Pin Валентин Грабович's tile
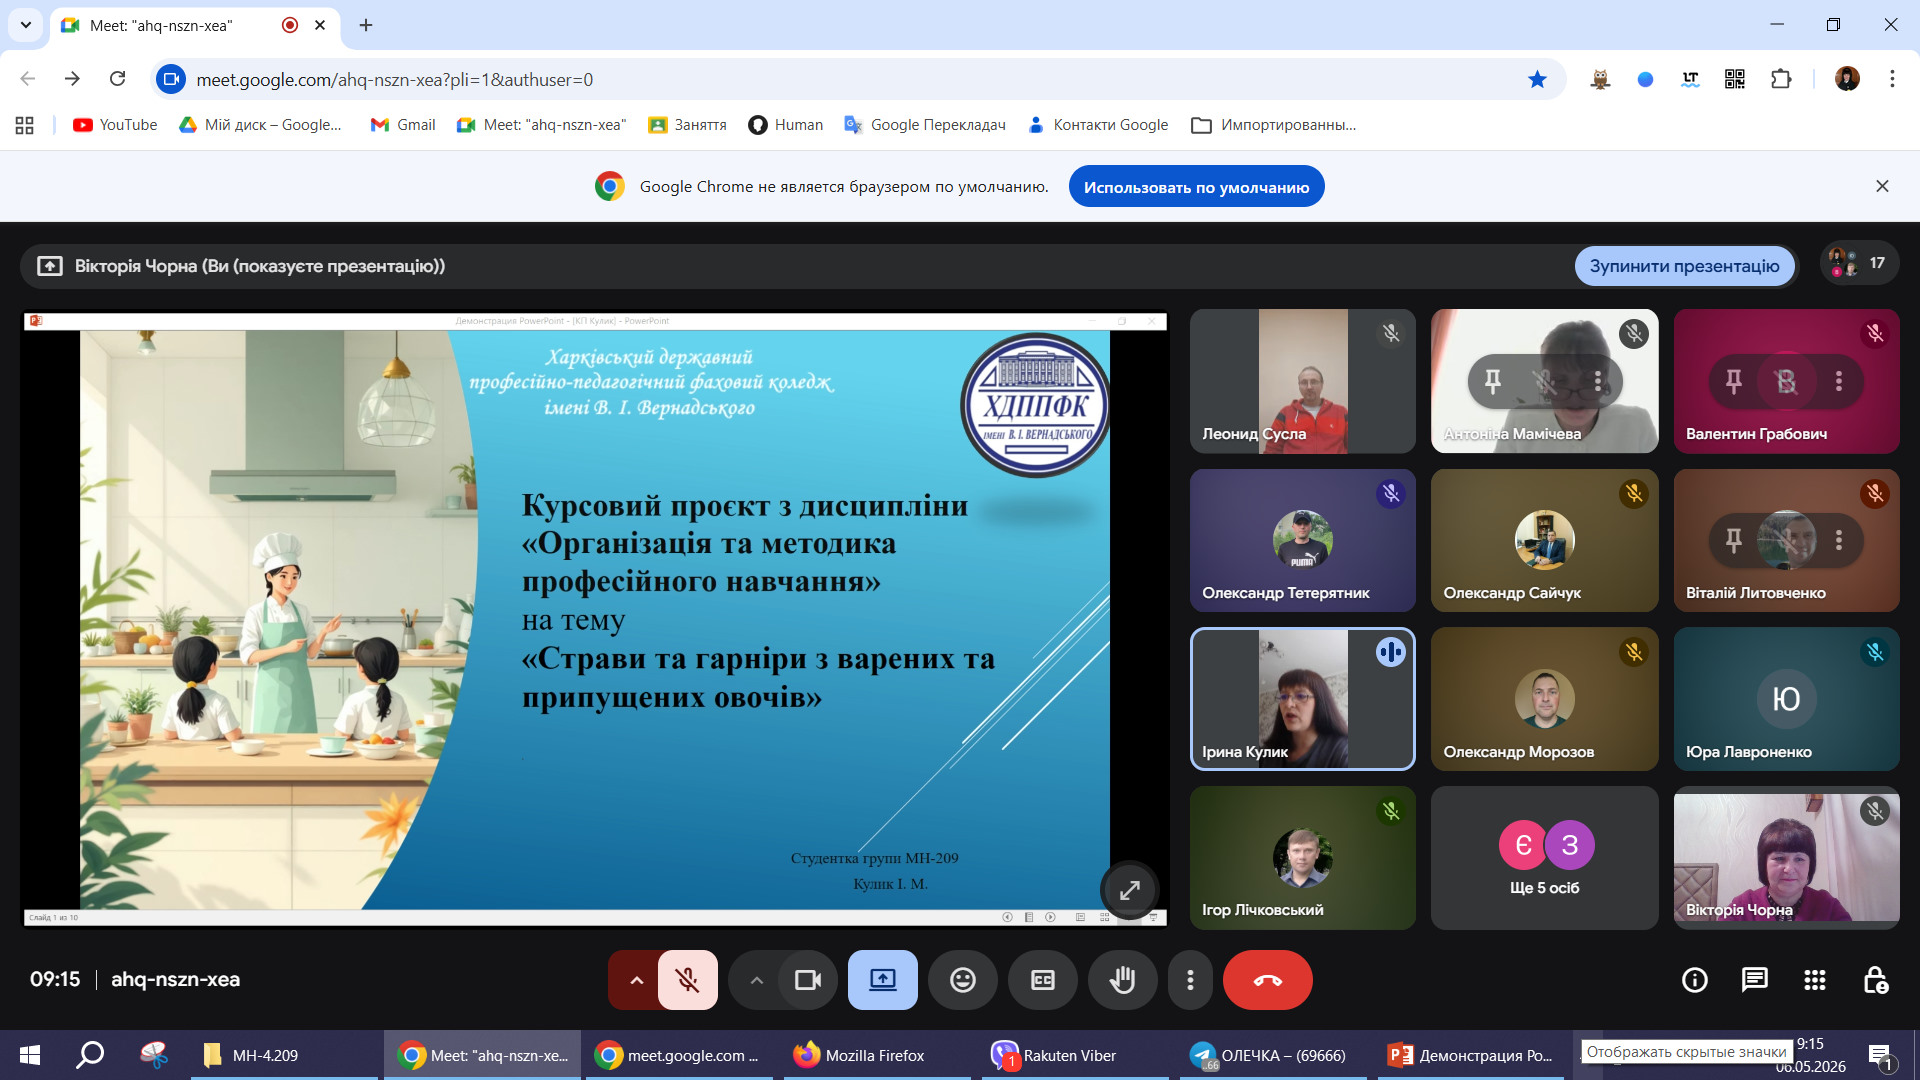Viewport: 1920px width, 1080px height. pyautogui.click(x=1734, y=381)
